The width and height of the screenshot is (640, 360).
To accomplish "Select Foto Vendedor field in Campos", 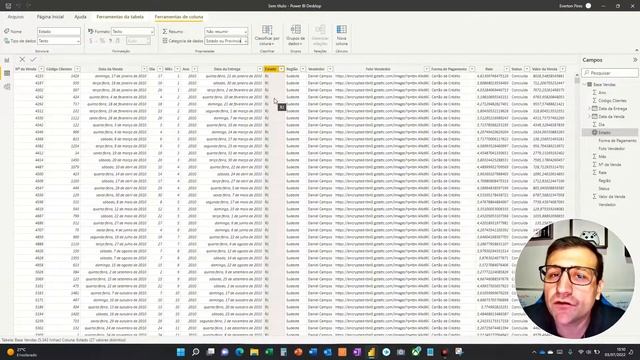I will click(611, 149).
